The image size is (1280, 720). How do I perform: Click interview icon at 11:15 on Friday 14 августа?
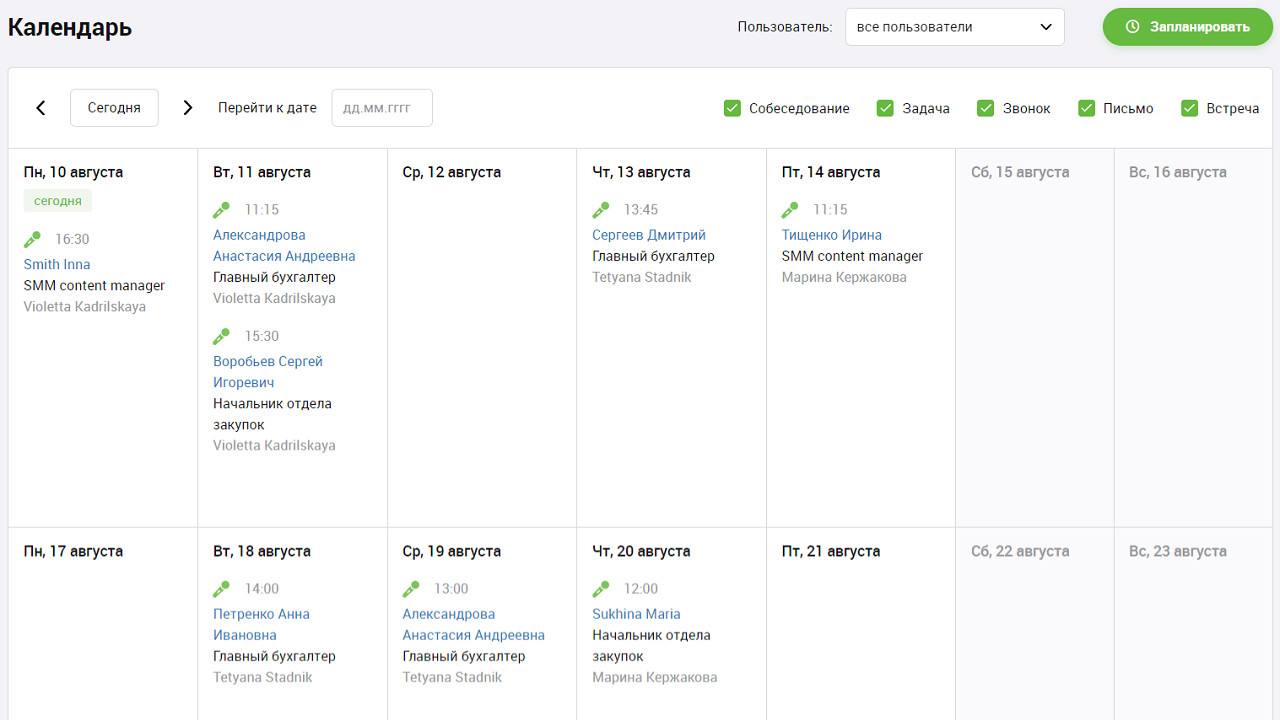coord(790,210)
